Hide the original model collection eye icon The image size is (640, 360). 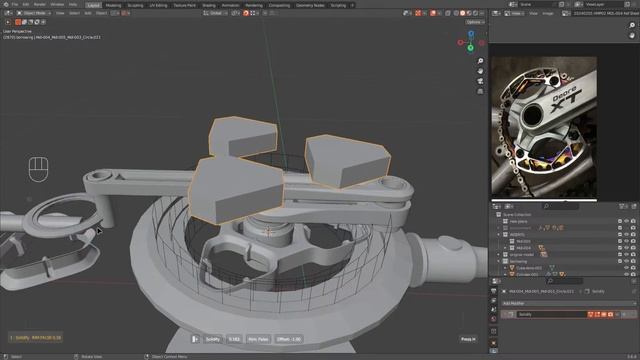point(627,254)
